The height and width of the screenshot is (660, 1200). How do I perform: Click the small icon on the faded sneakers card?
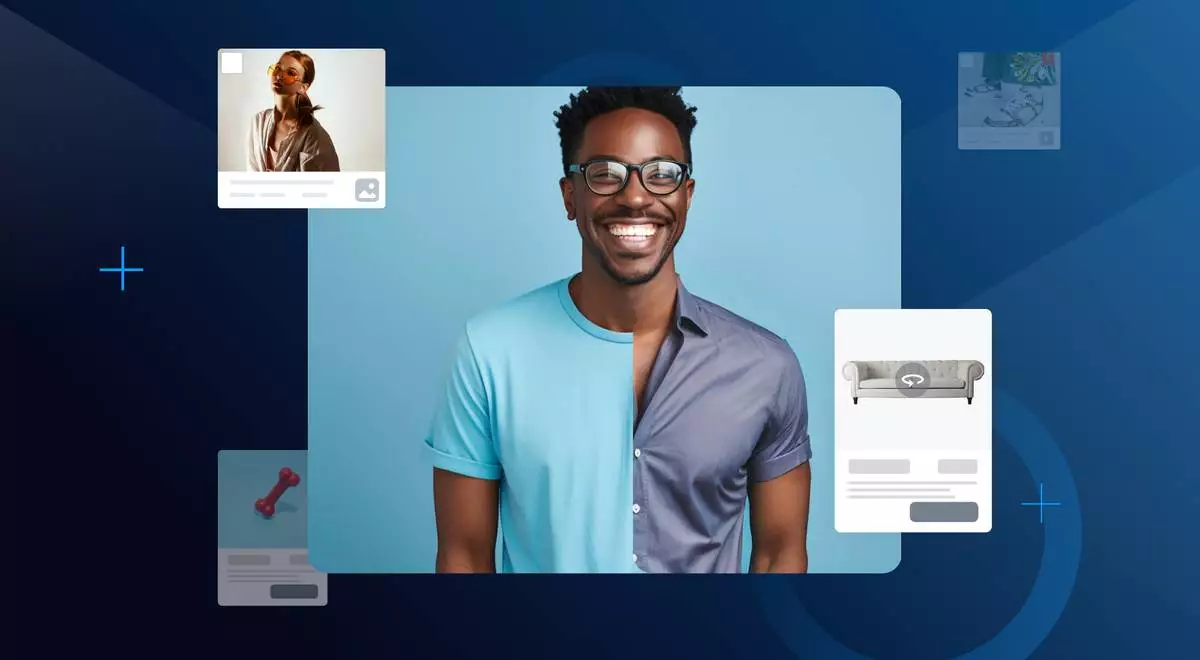click(1046, 138)
